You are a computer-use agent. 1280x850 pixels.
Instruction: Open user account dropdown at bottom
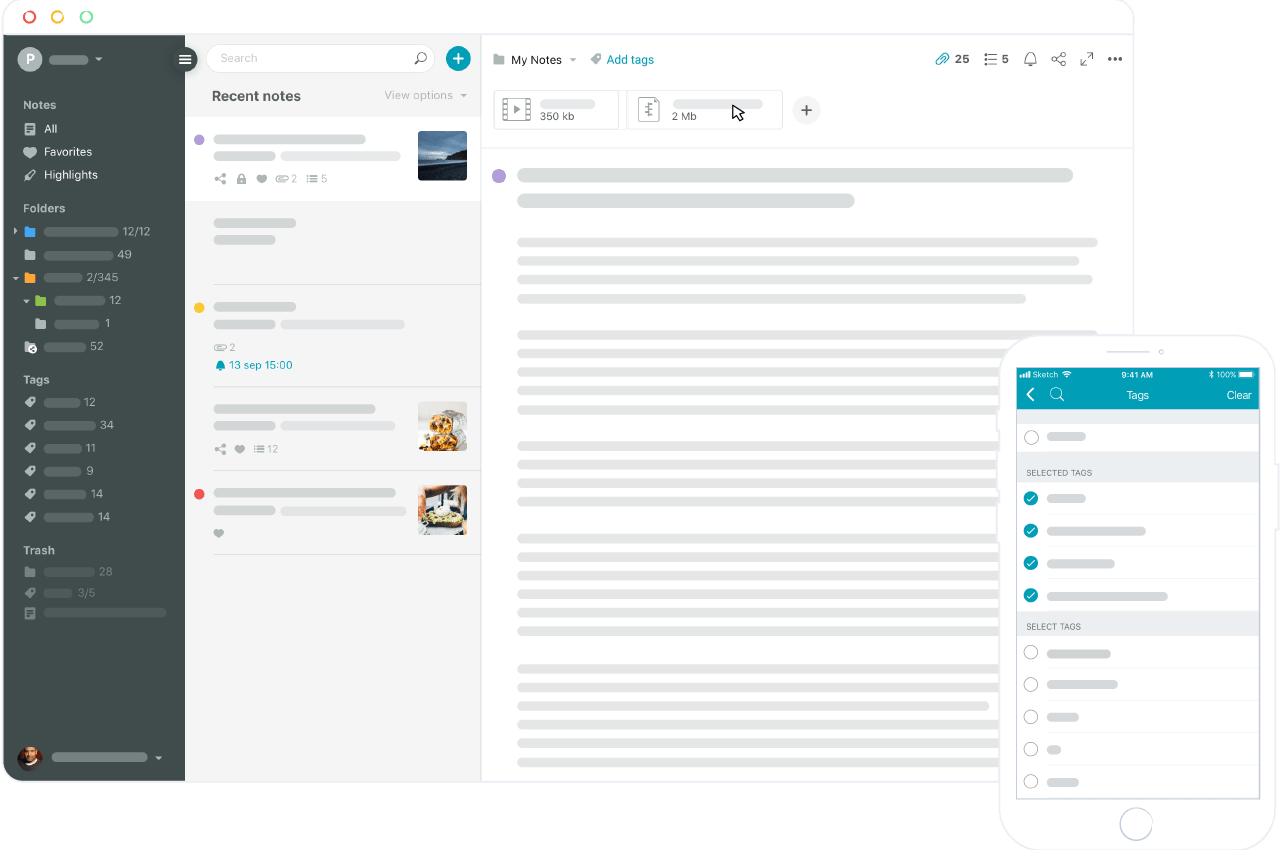(159, 758)
